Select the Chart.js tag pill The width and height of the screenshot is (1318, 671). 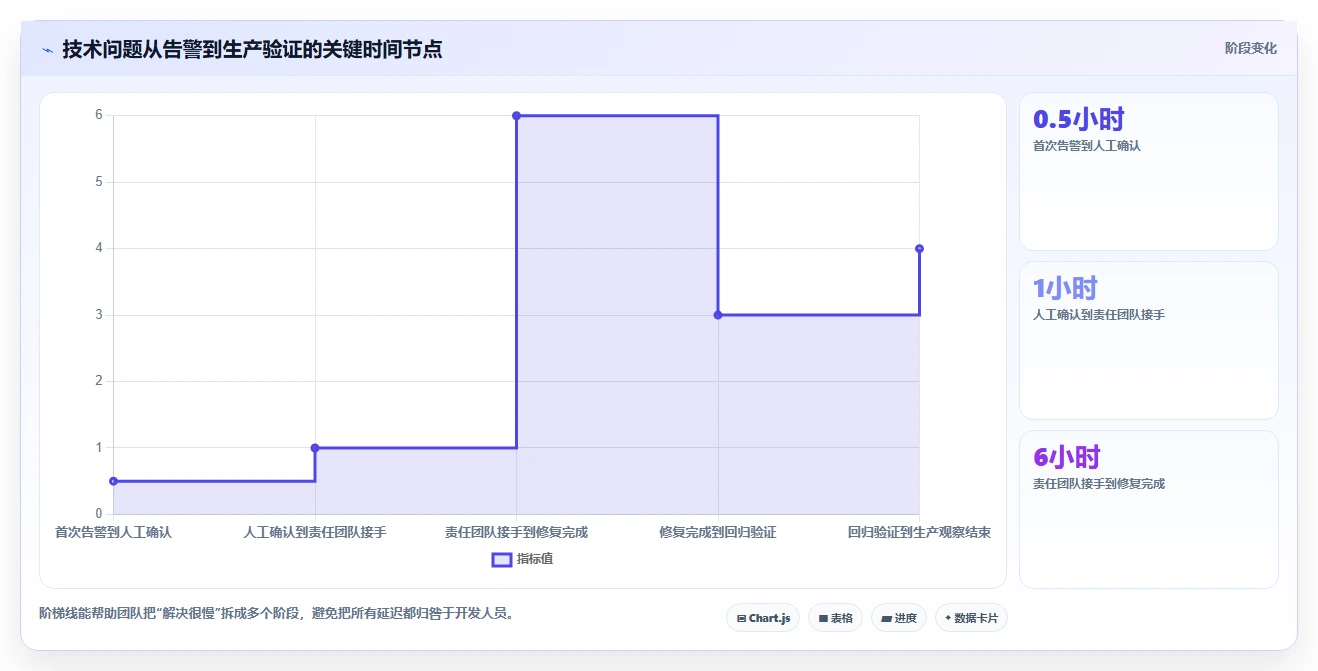(x=763, y=618)
